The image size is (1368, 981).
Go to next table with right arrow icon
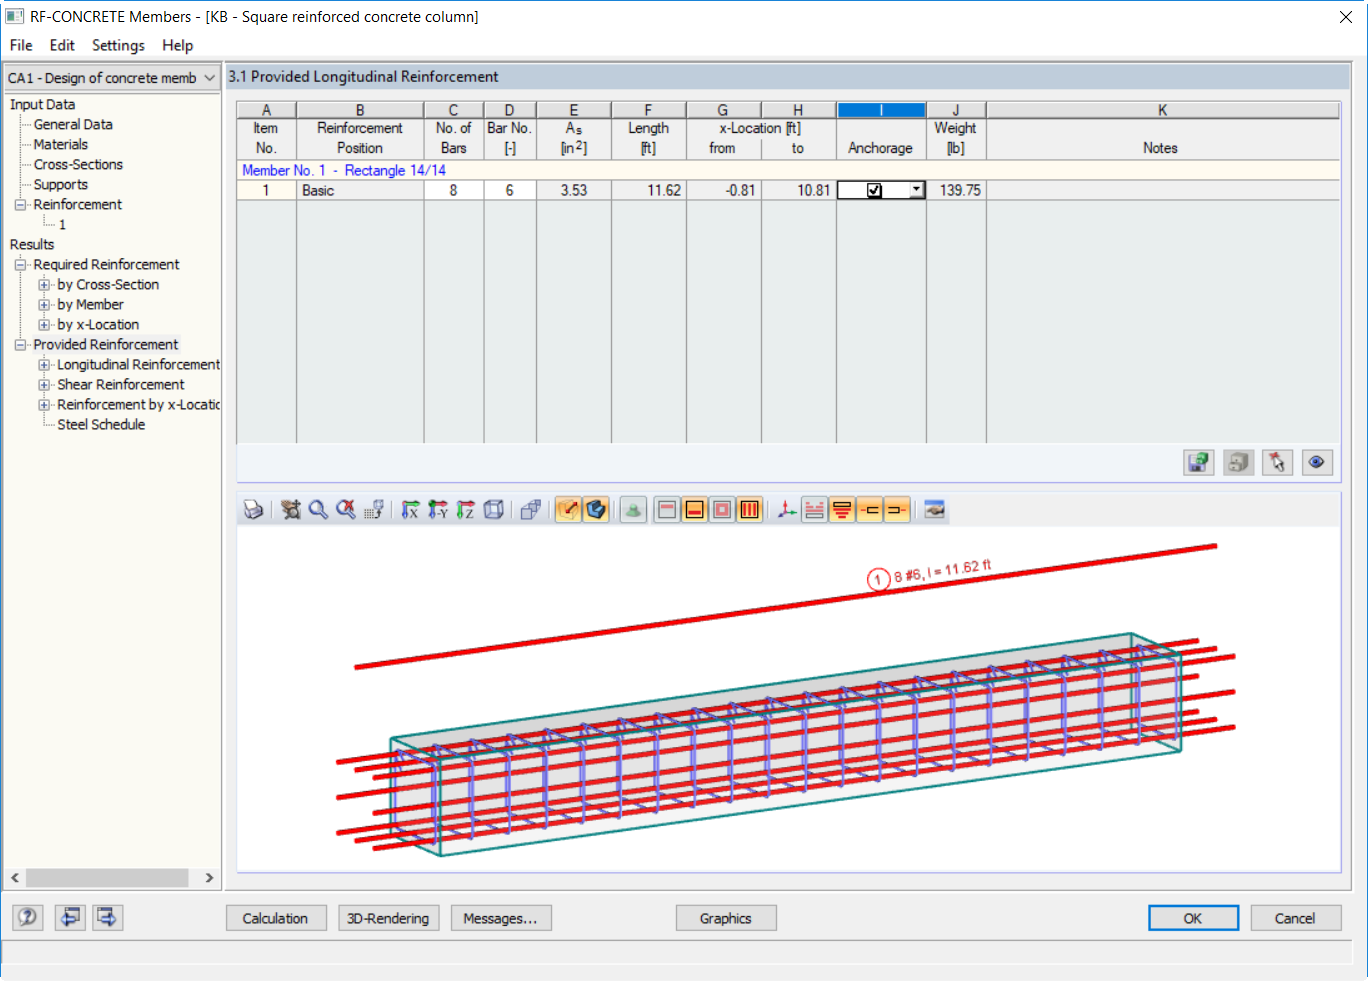(x=108, y=917)
